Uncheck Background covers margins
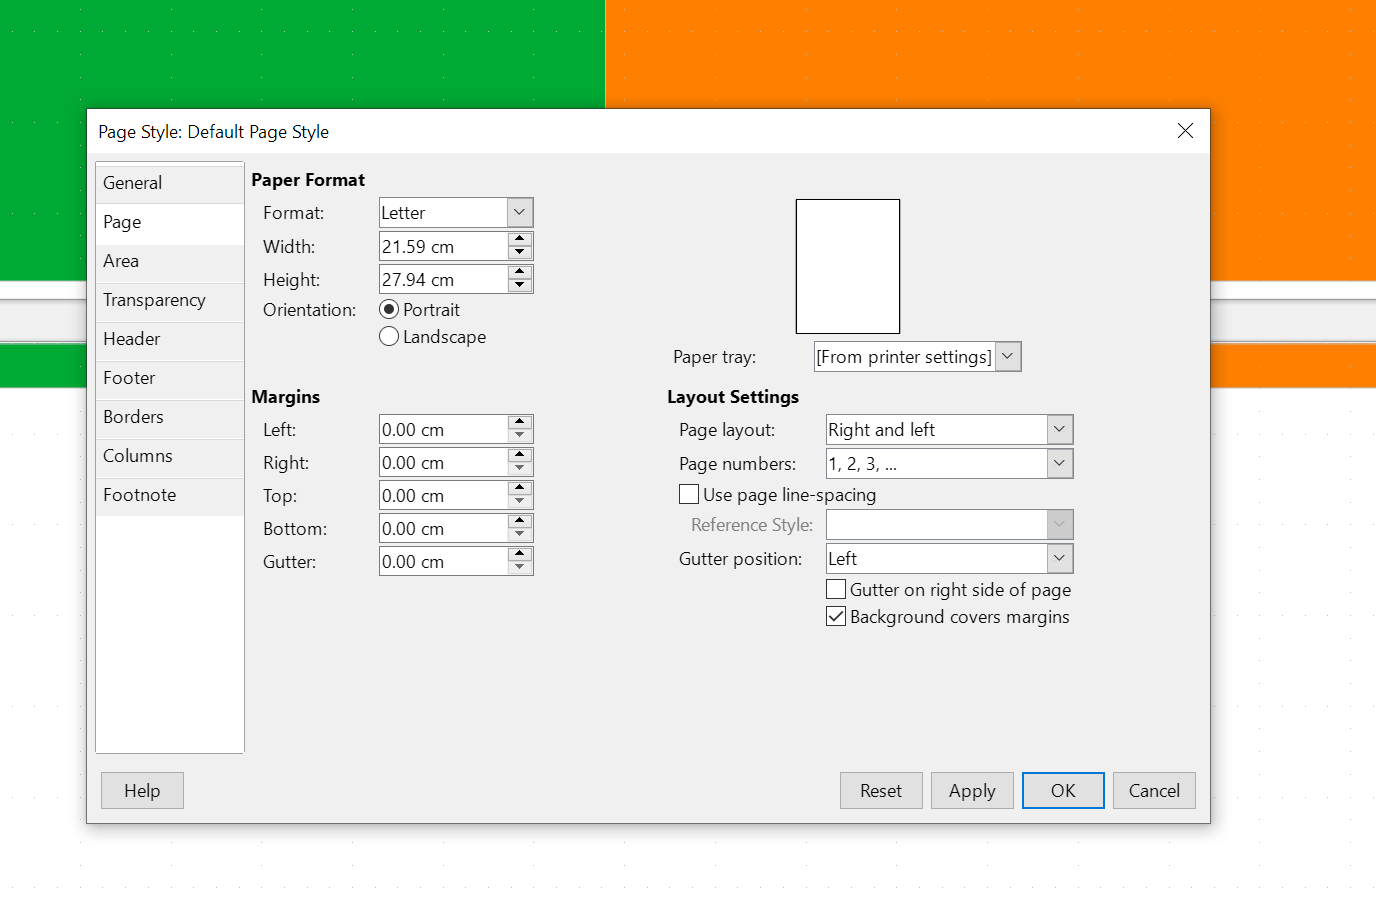Image resolution: width=1376 pixels, height=902 pixels. click(x=836, y=617)
